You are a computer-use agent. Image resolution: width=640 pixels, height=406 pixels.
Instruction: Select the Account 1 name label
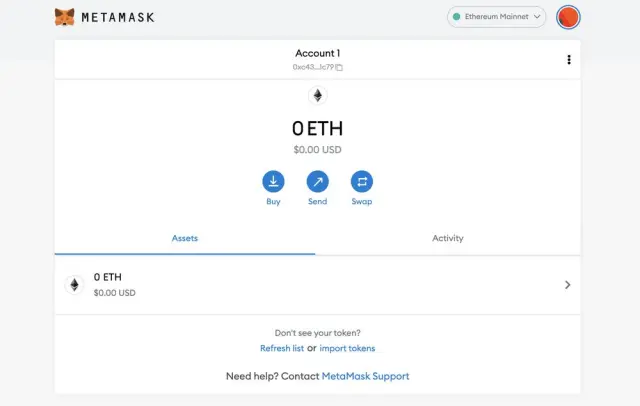pos(318,53)
